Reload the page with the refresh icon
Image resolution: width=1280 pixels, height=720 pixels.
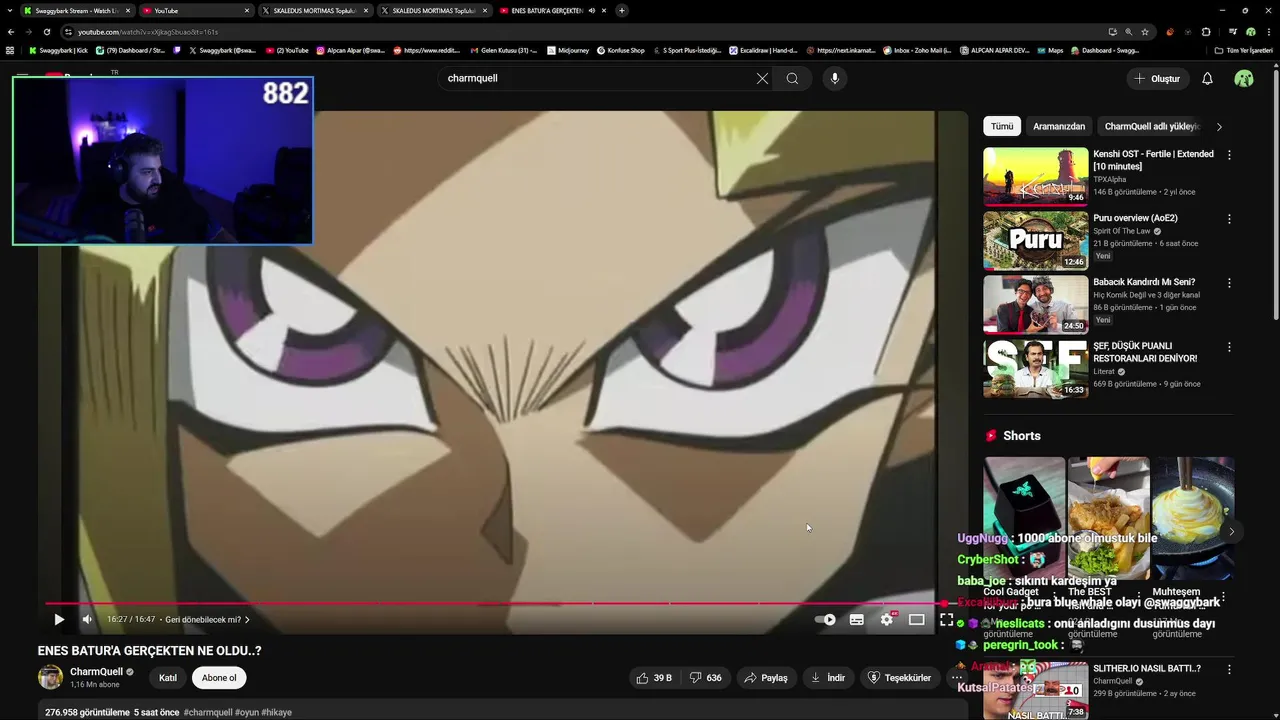pyautogui.click(x=46, y=32)
